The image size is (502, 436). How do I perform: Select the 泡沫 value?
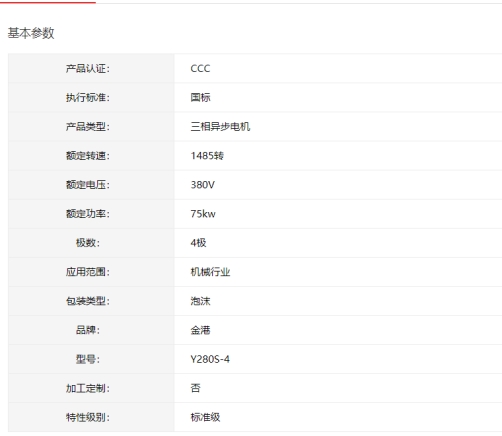pyautogui.click(x=200, y=301)
